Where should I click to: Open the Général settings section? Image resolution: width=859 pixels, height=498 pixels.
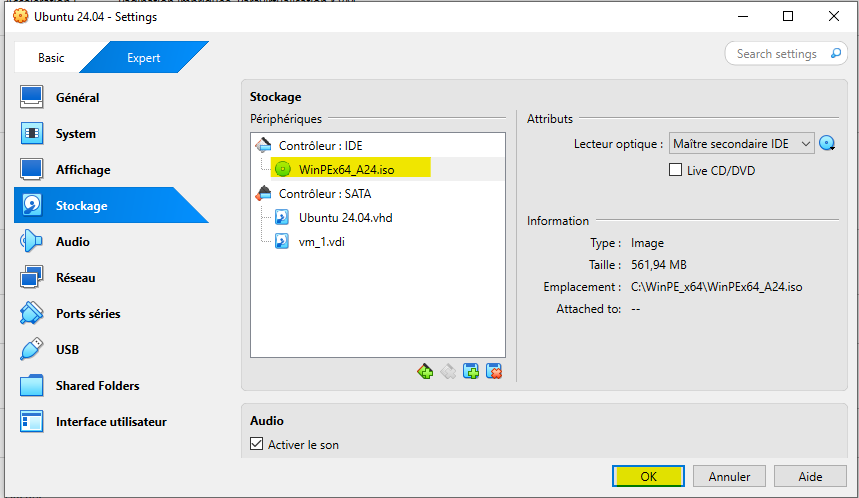[x=77, y=98]
